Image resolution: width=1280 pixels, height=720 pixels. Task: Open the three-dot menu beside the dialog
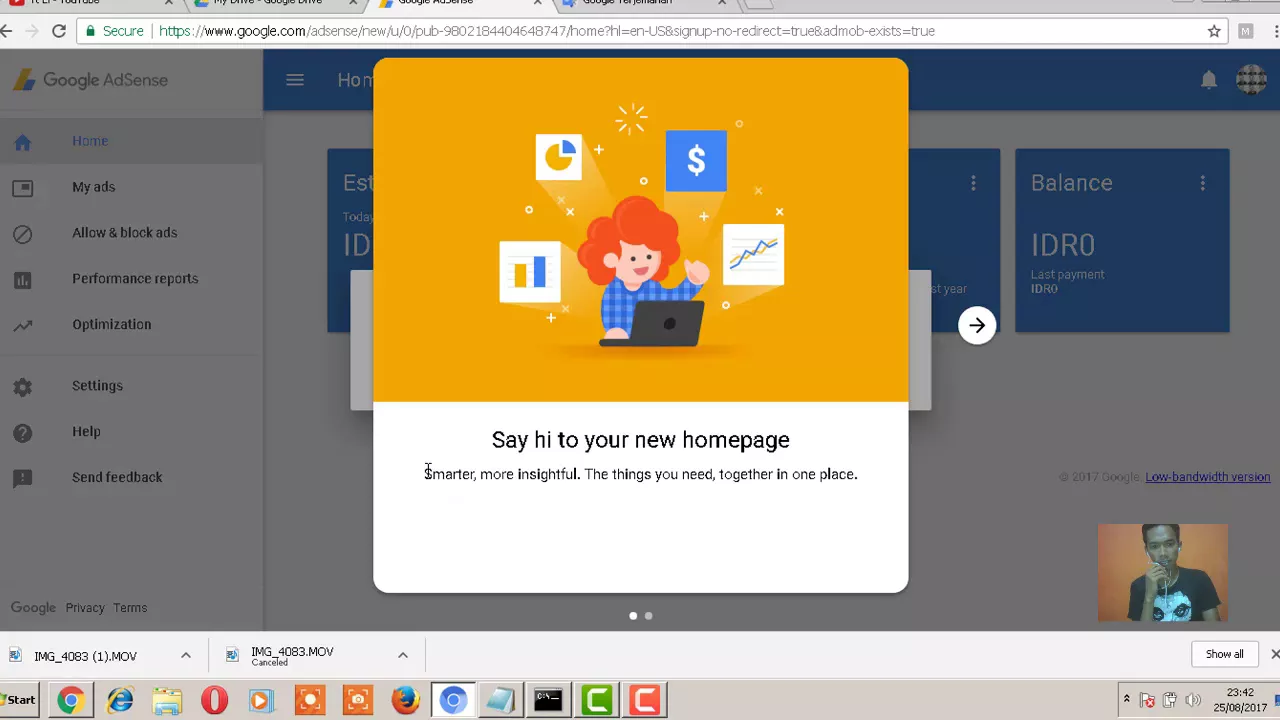pos(973,183)
